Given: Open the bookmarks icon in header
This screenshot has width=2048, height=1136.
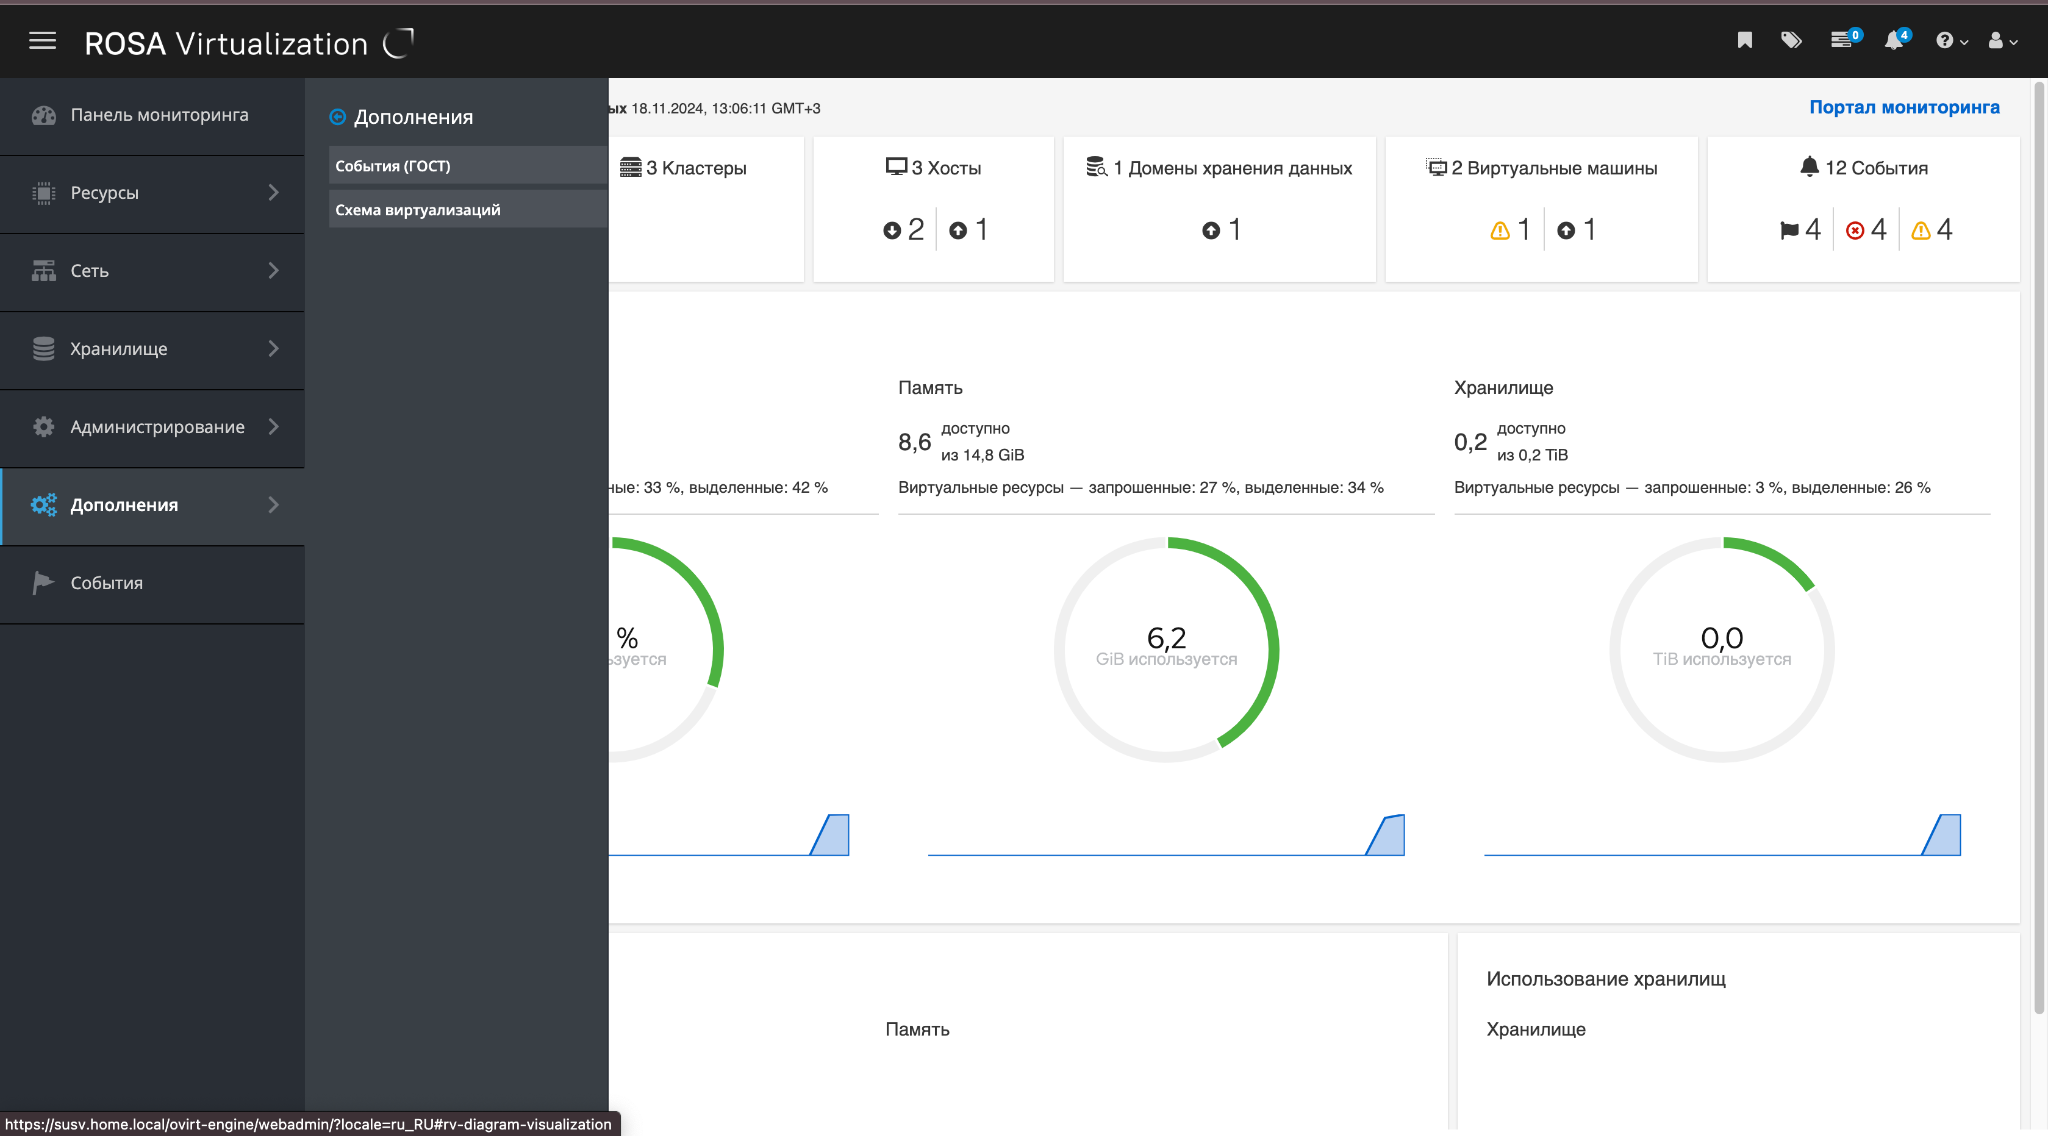Looking at the screenshot, I should point(1744,40).
